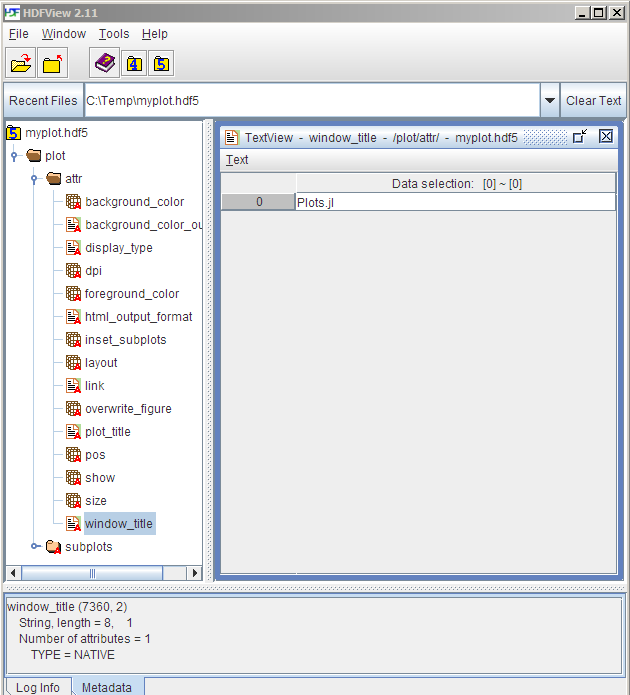Screen dimensions: 630x695
Task: Switch to the Metadata tab
Action: point(106,687)
